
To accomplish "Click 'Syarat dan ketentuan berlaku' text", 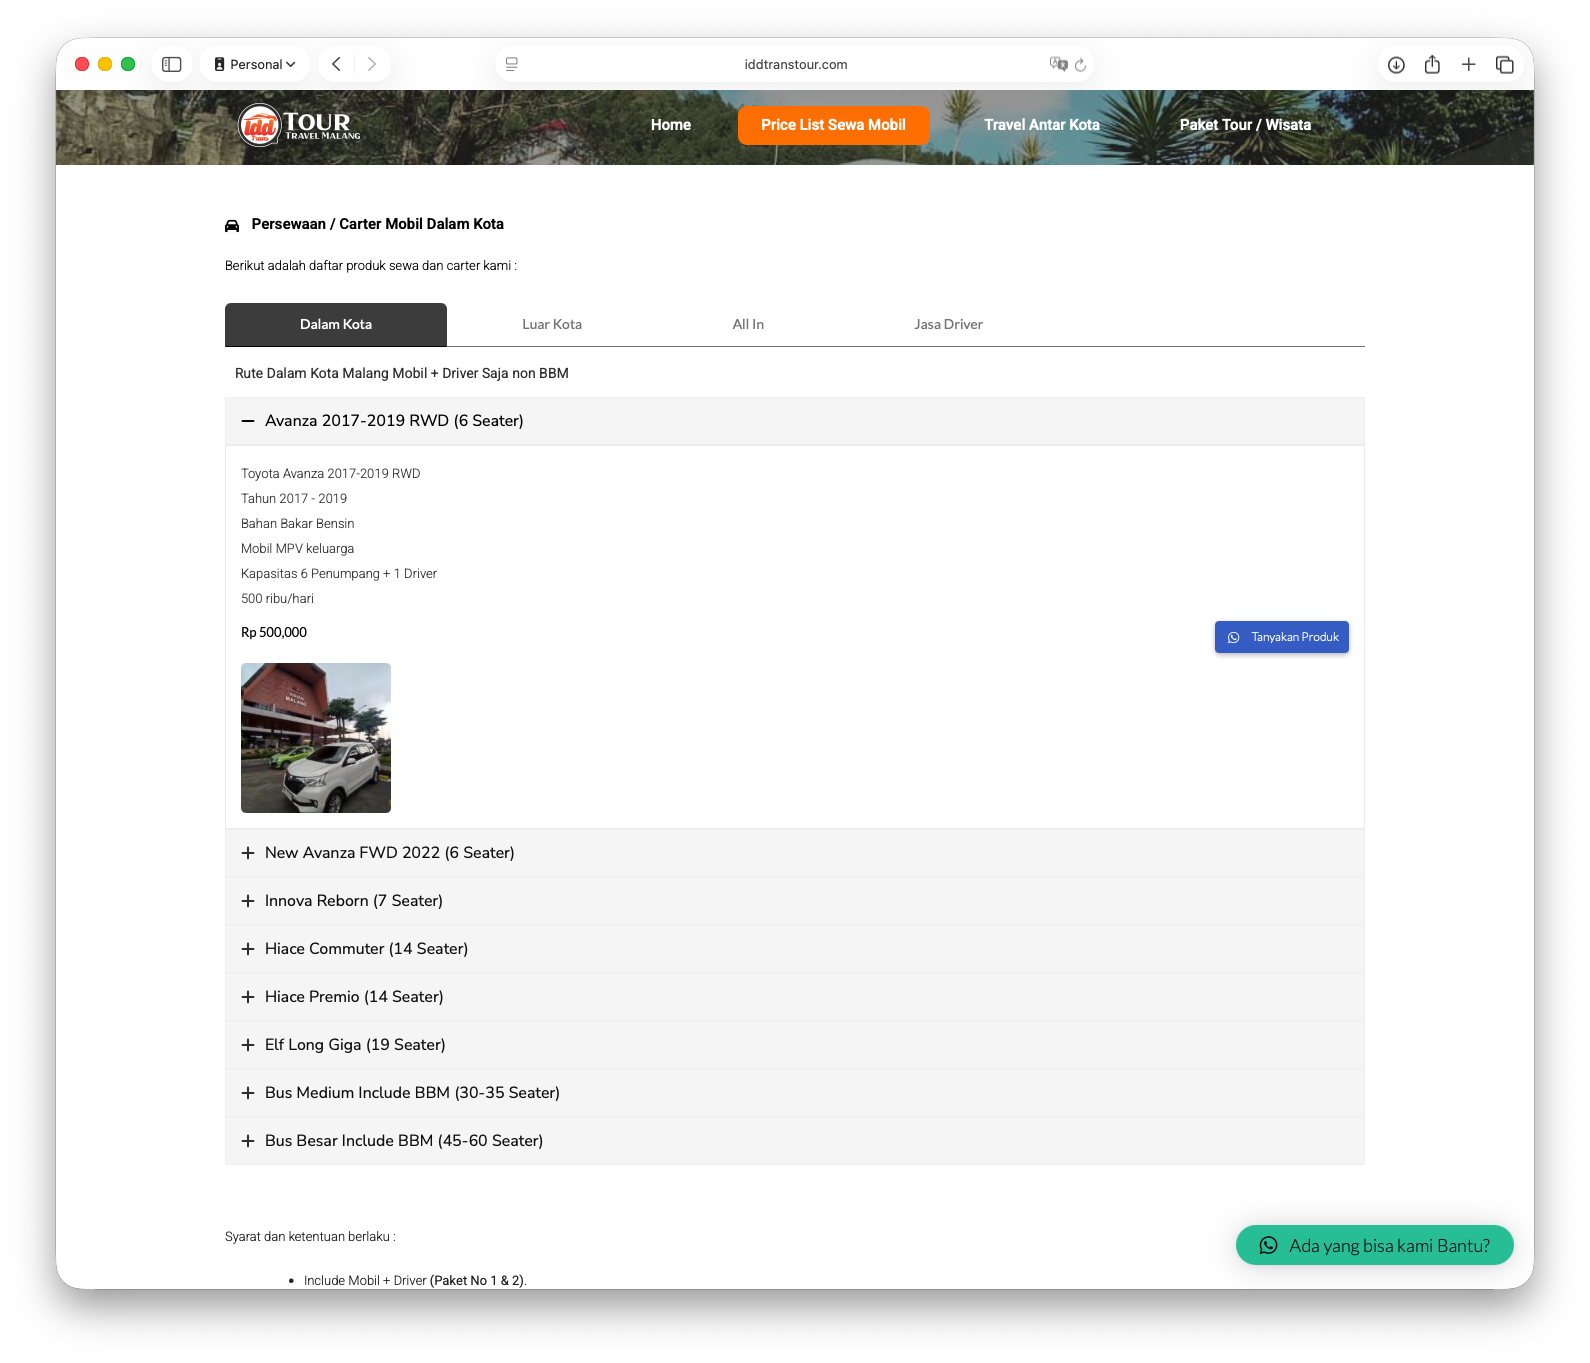I will [x=310, y=1237].
